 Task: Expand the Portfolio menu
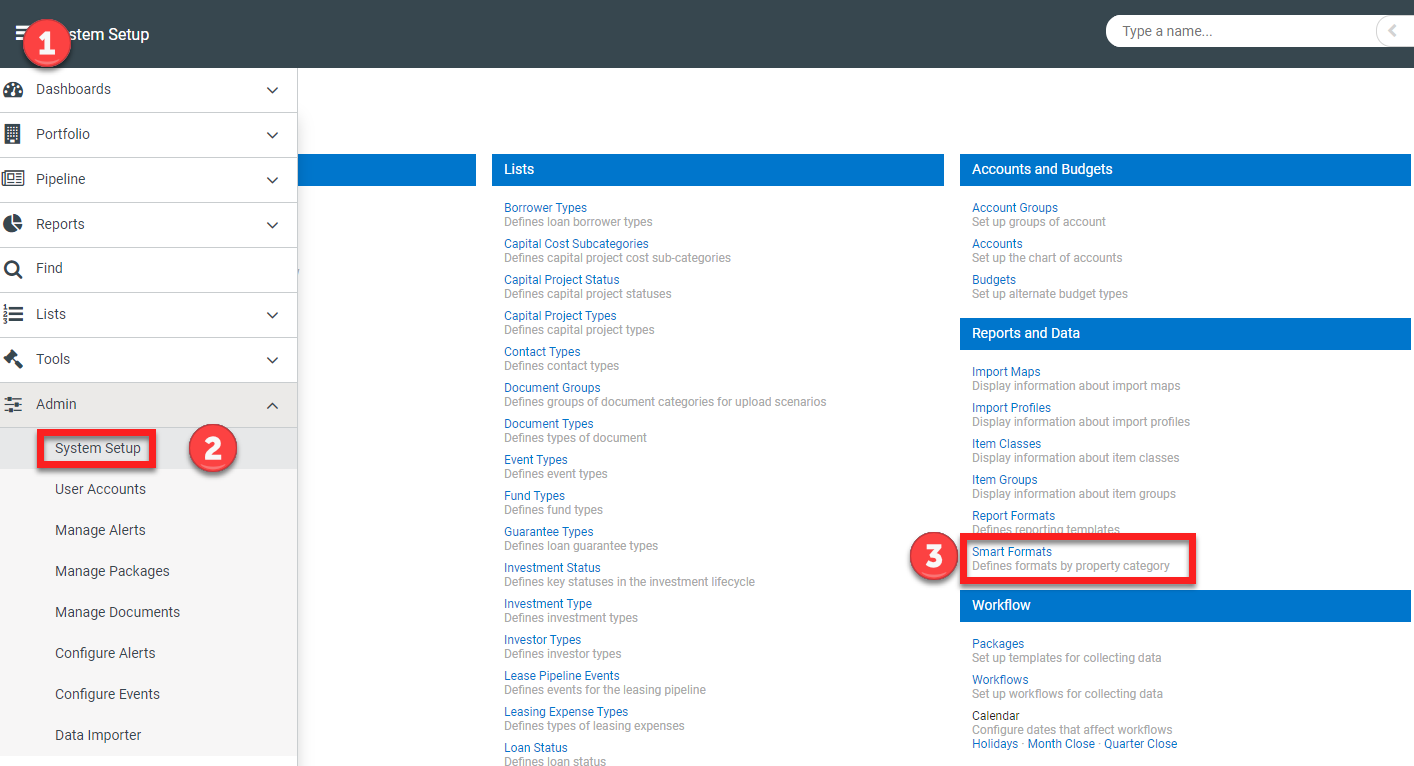(272, 134)
